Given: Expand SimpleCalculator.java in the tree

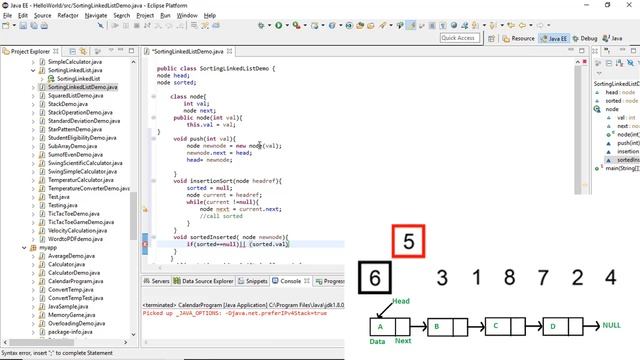Looking at the screenshot, I should pos(33,62).
